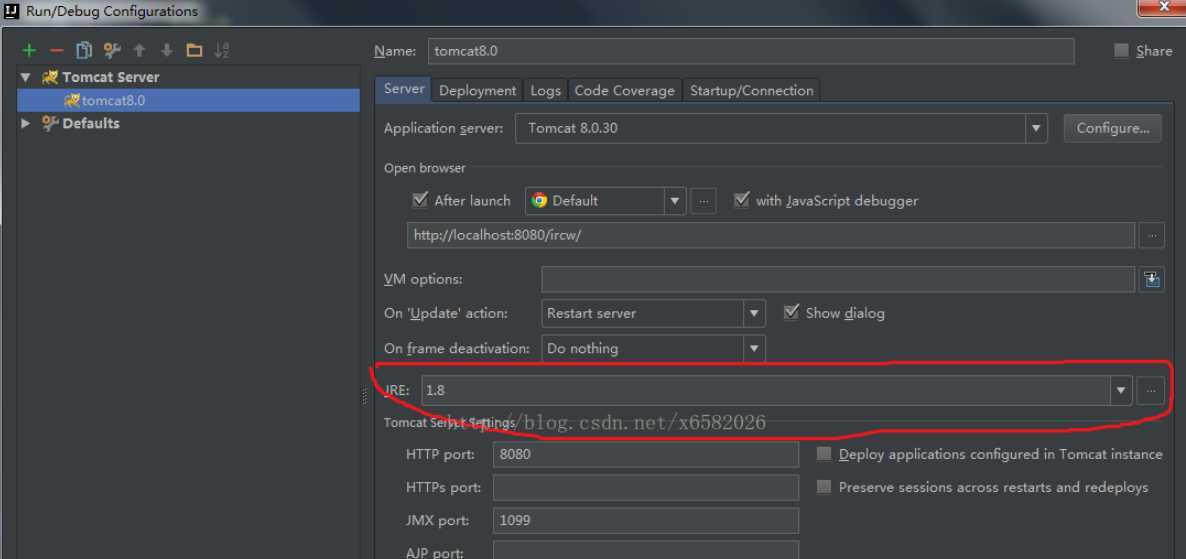Browse for a browser with the ellipsis button
This screenshot has height=559, width=1186.
[x=703, y=201]
